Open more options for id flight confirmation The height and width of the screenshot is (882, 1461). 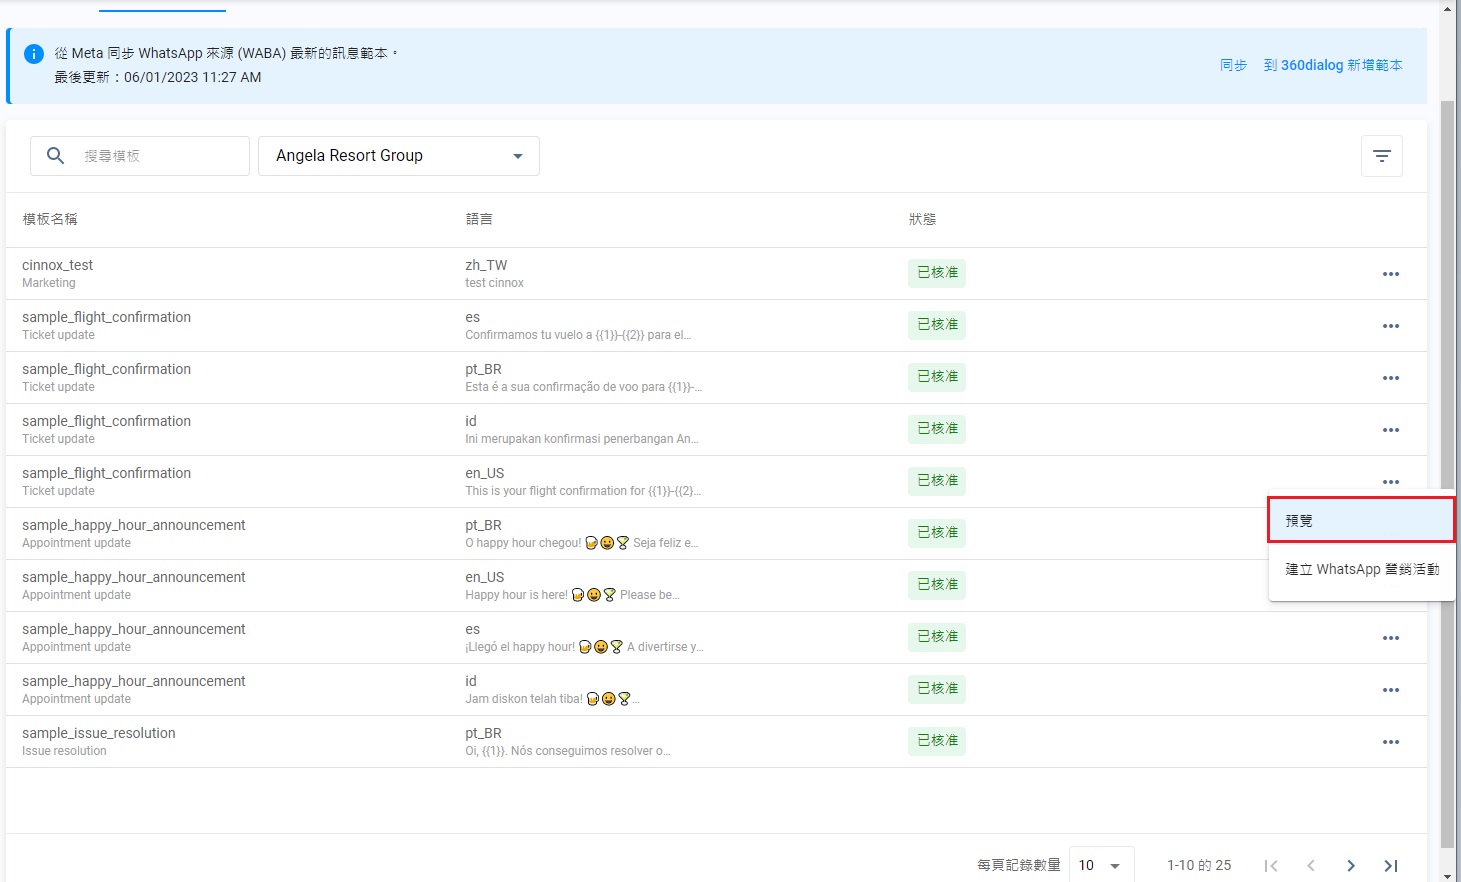[x=1390, y=430]
